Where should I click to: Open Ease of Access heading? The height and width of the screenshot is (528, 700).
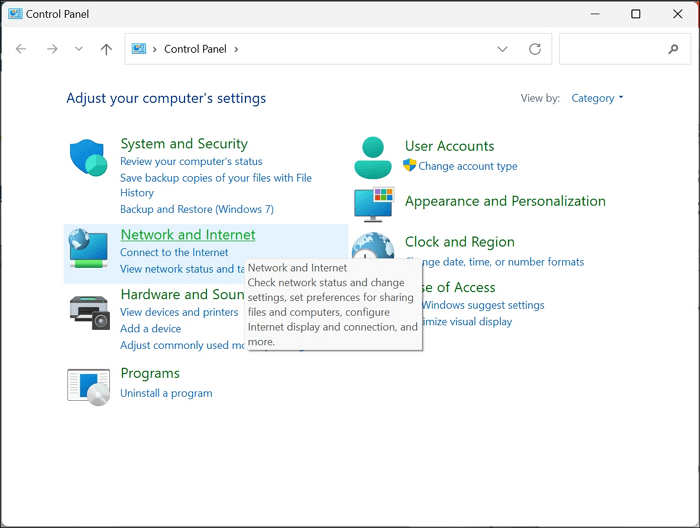(x=459, y=287)
